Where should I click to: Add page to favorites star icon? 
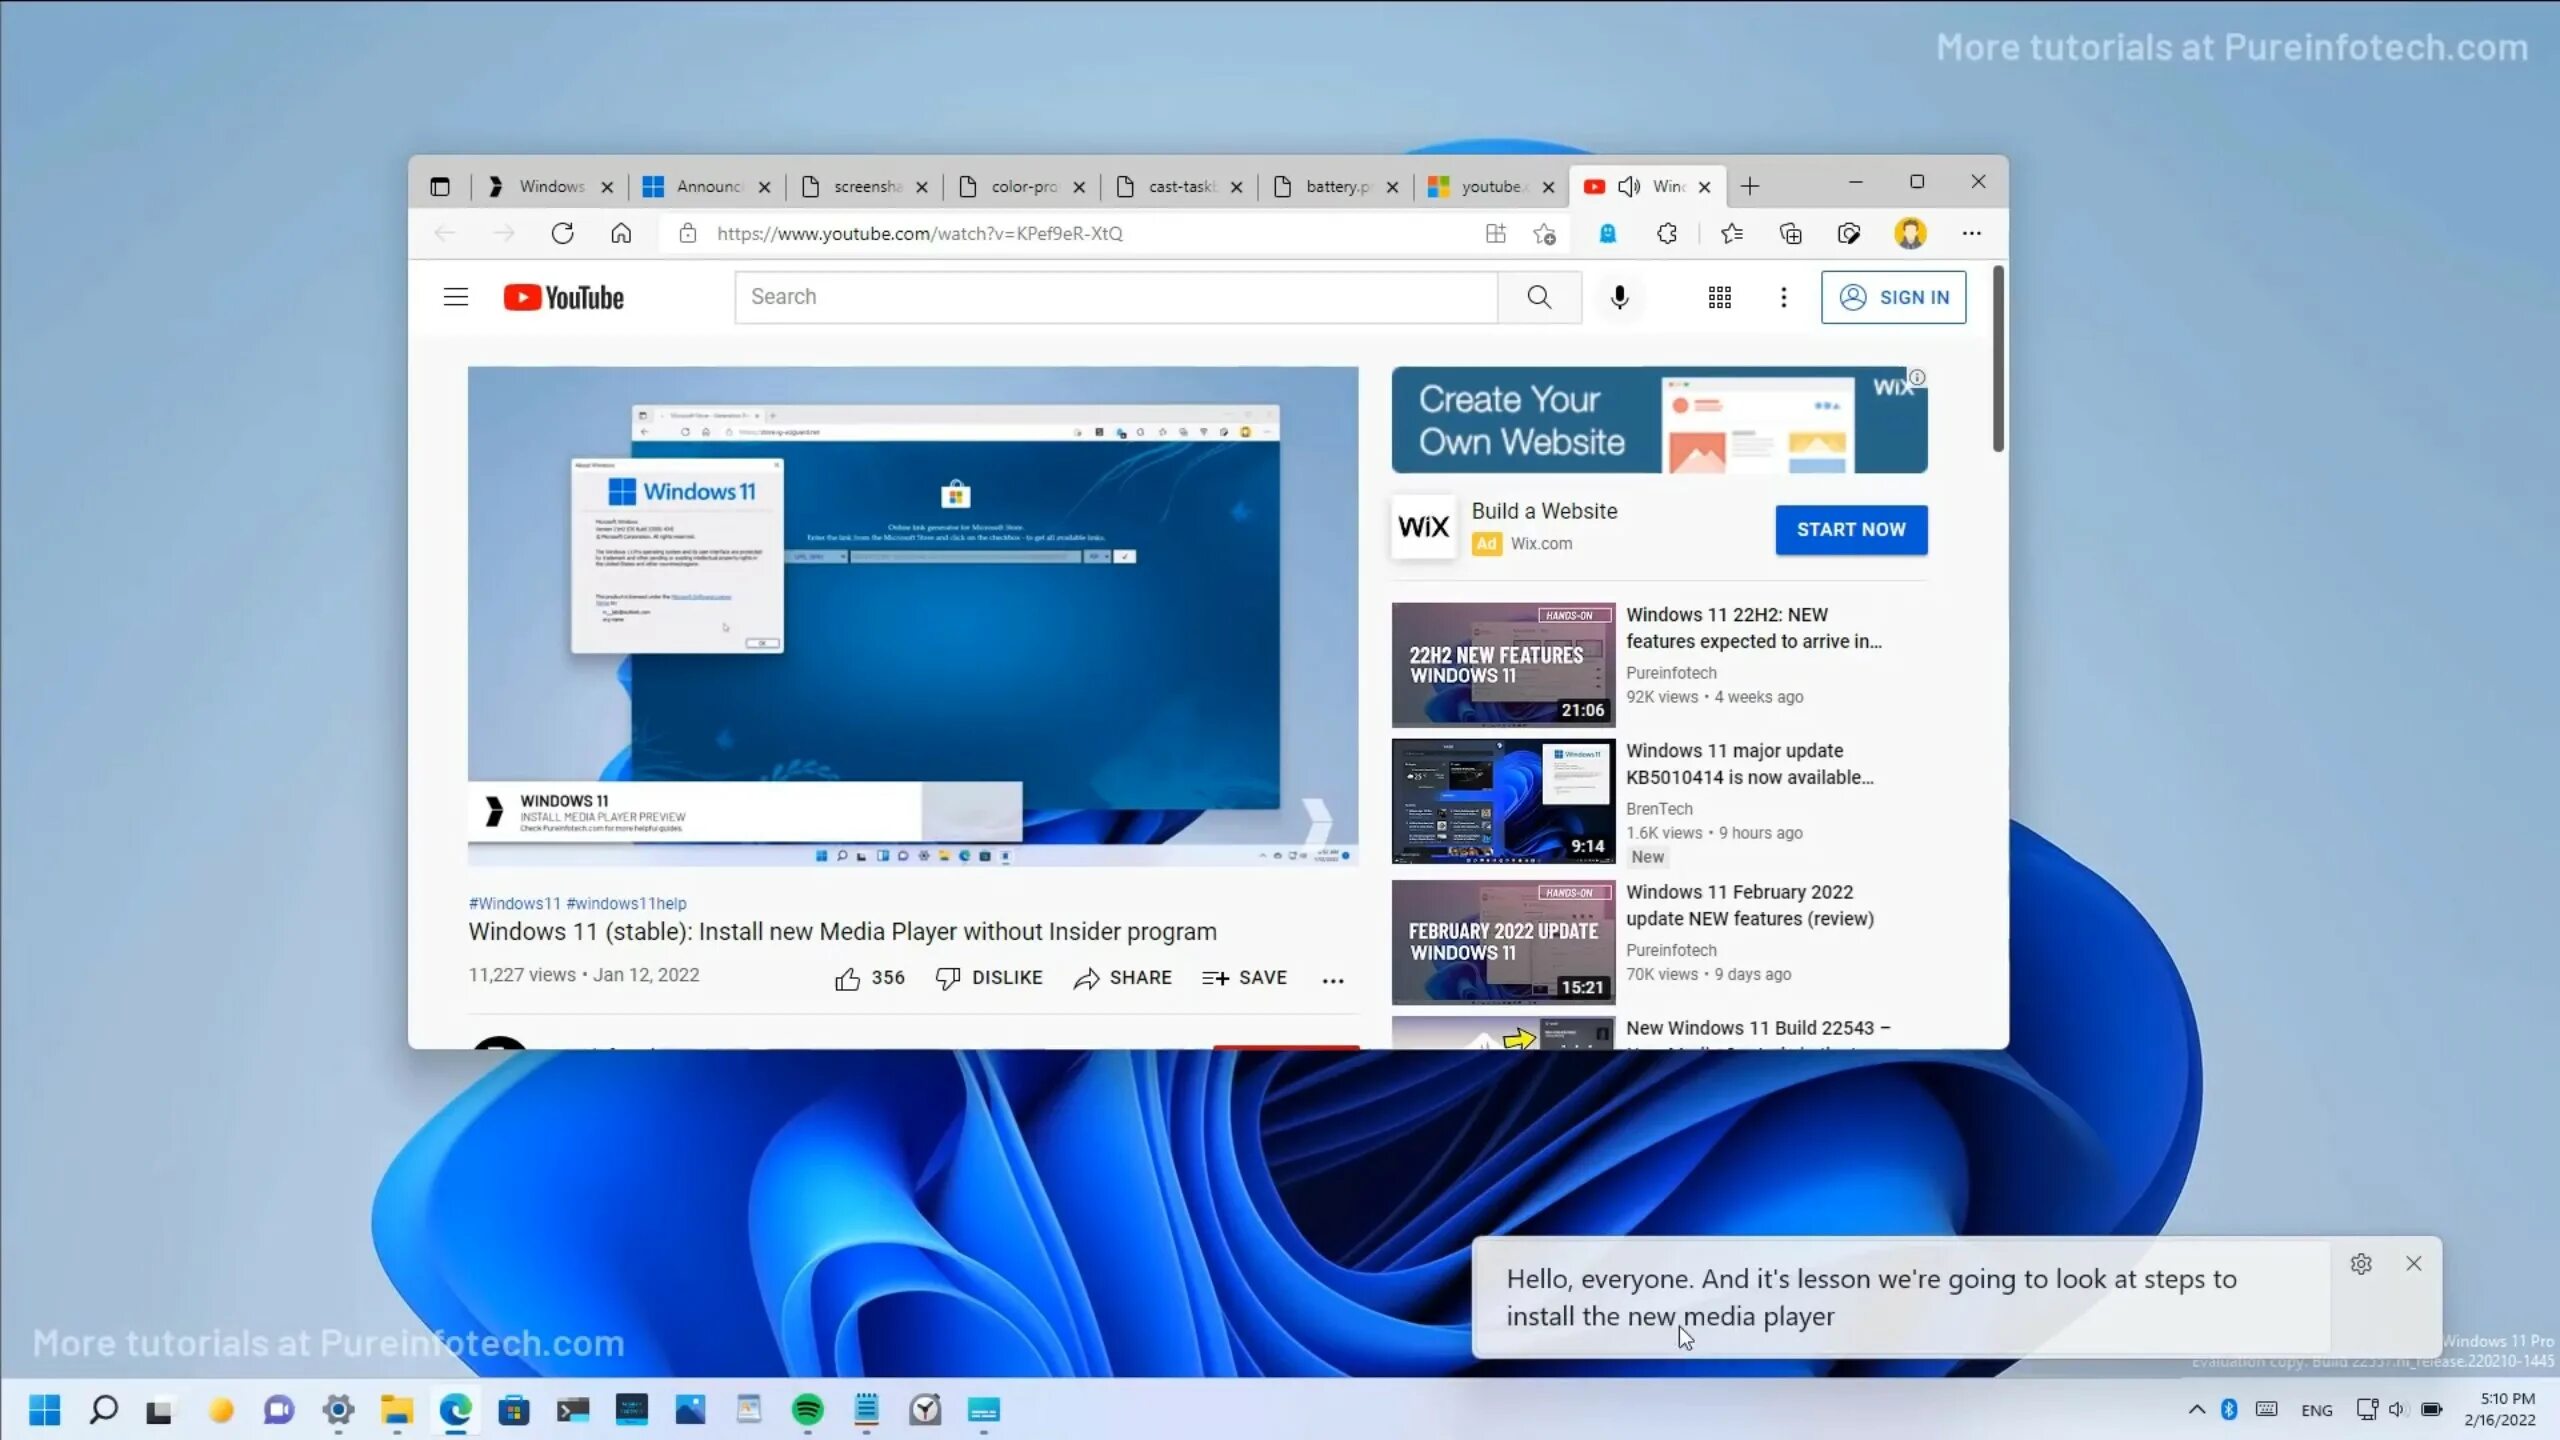1544,233
